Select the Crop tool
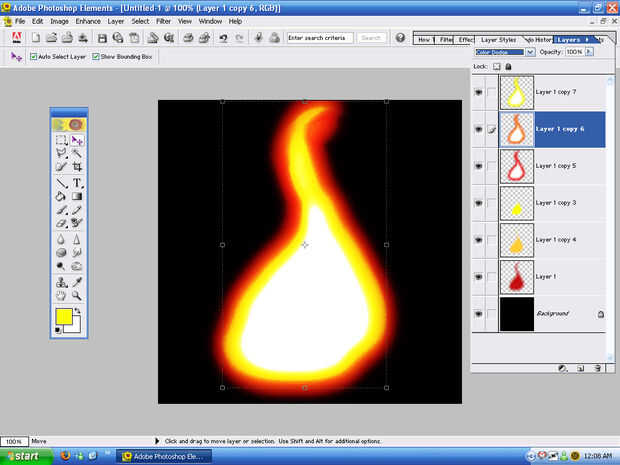This screenshot has height=465, width=620. 77,168
